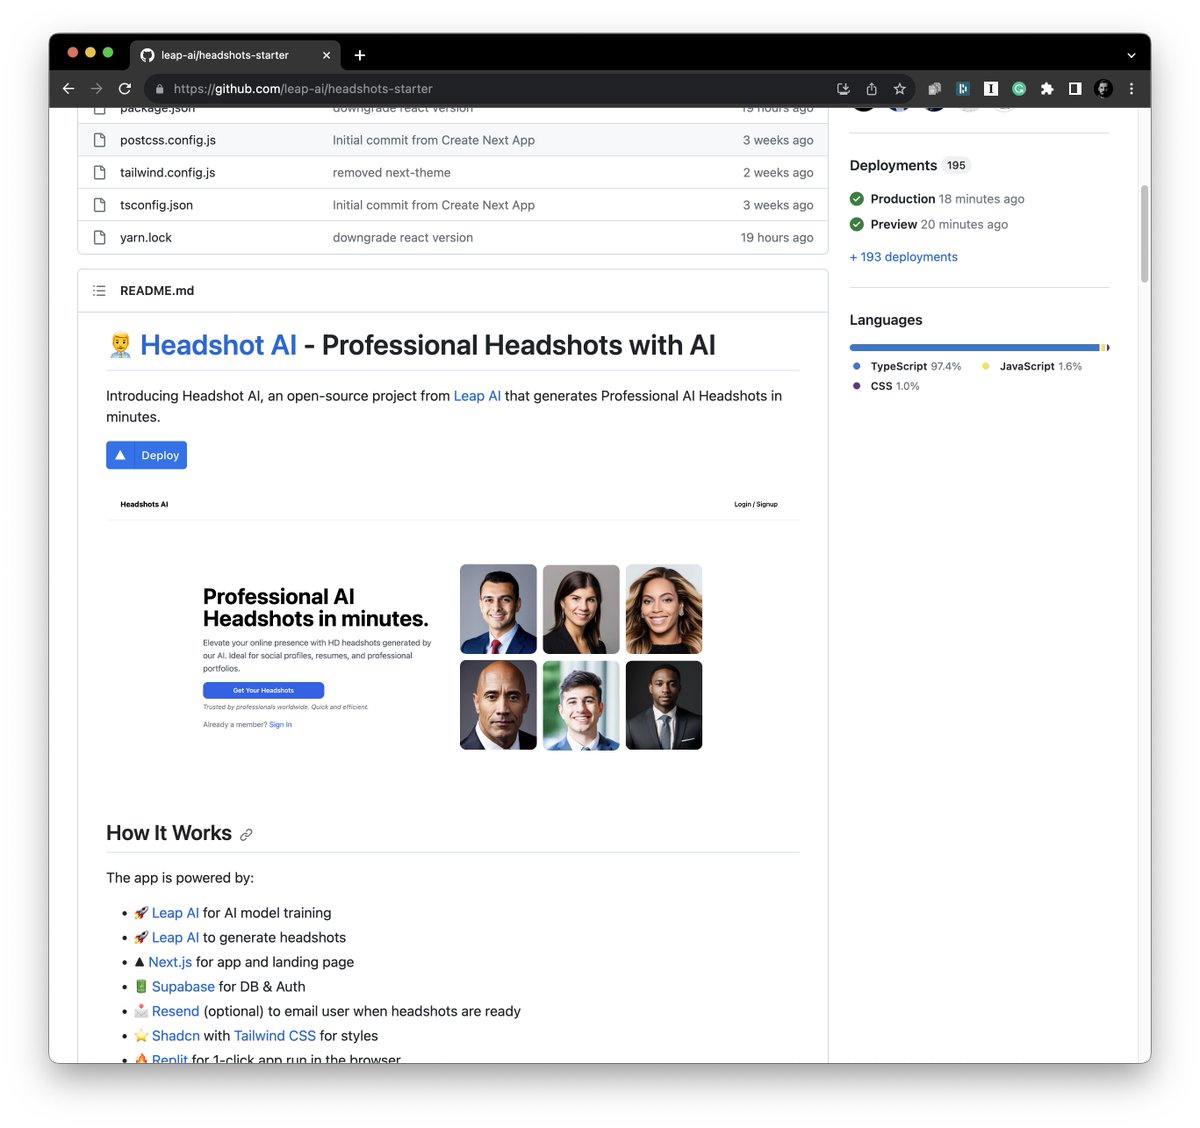Viewport: 1200px width, 1128px height.
Task: Go back with the browser back arrow
Action: click(69, 88)
